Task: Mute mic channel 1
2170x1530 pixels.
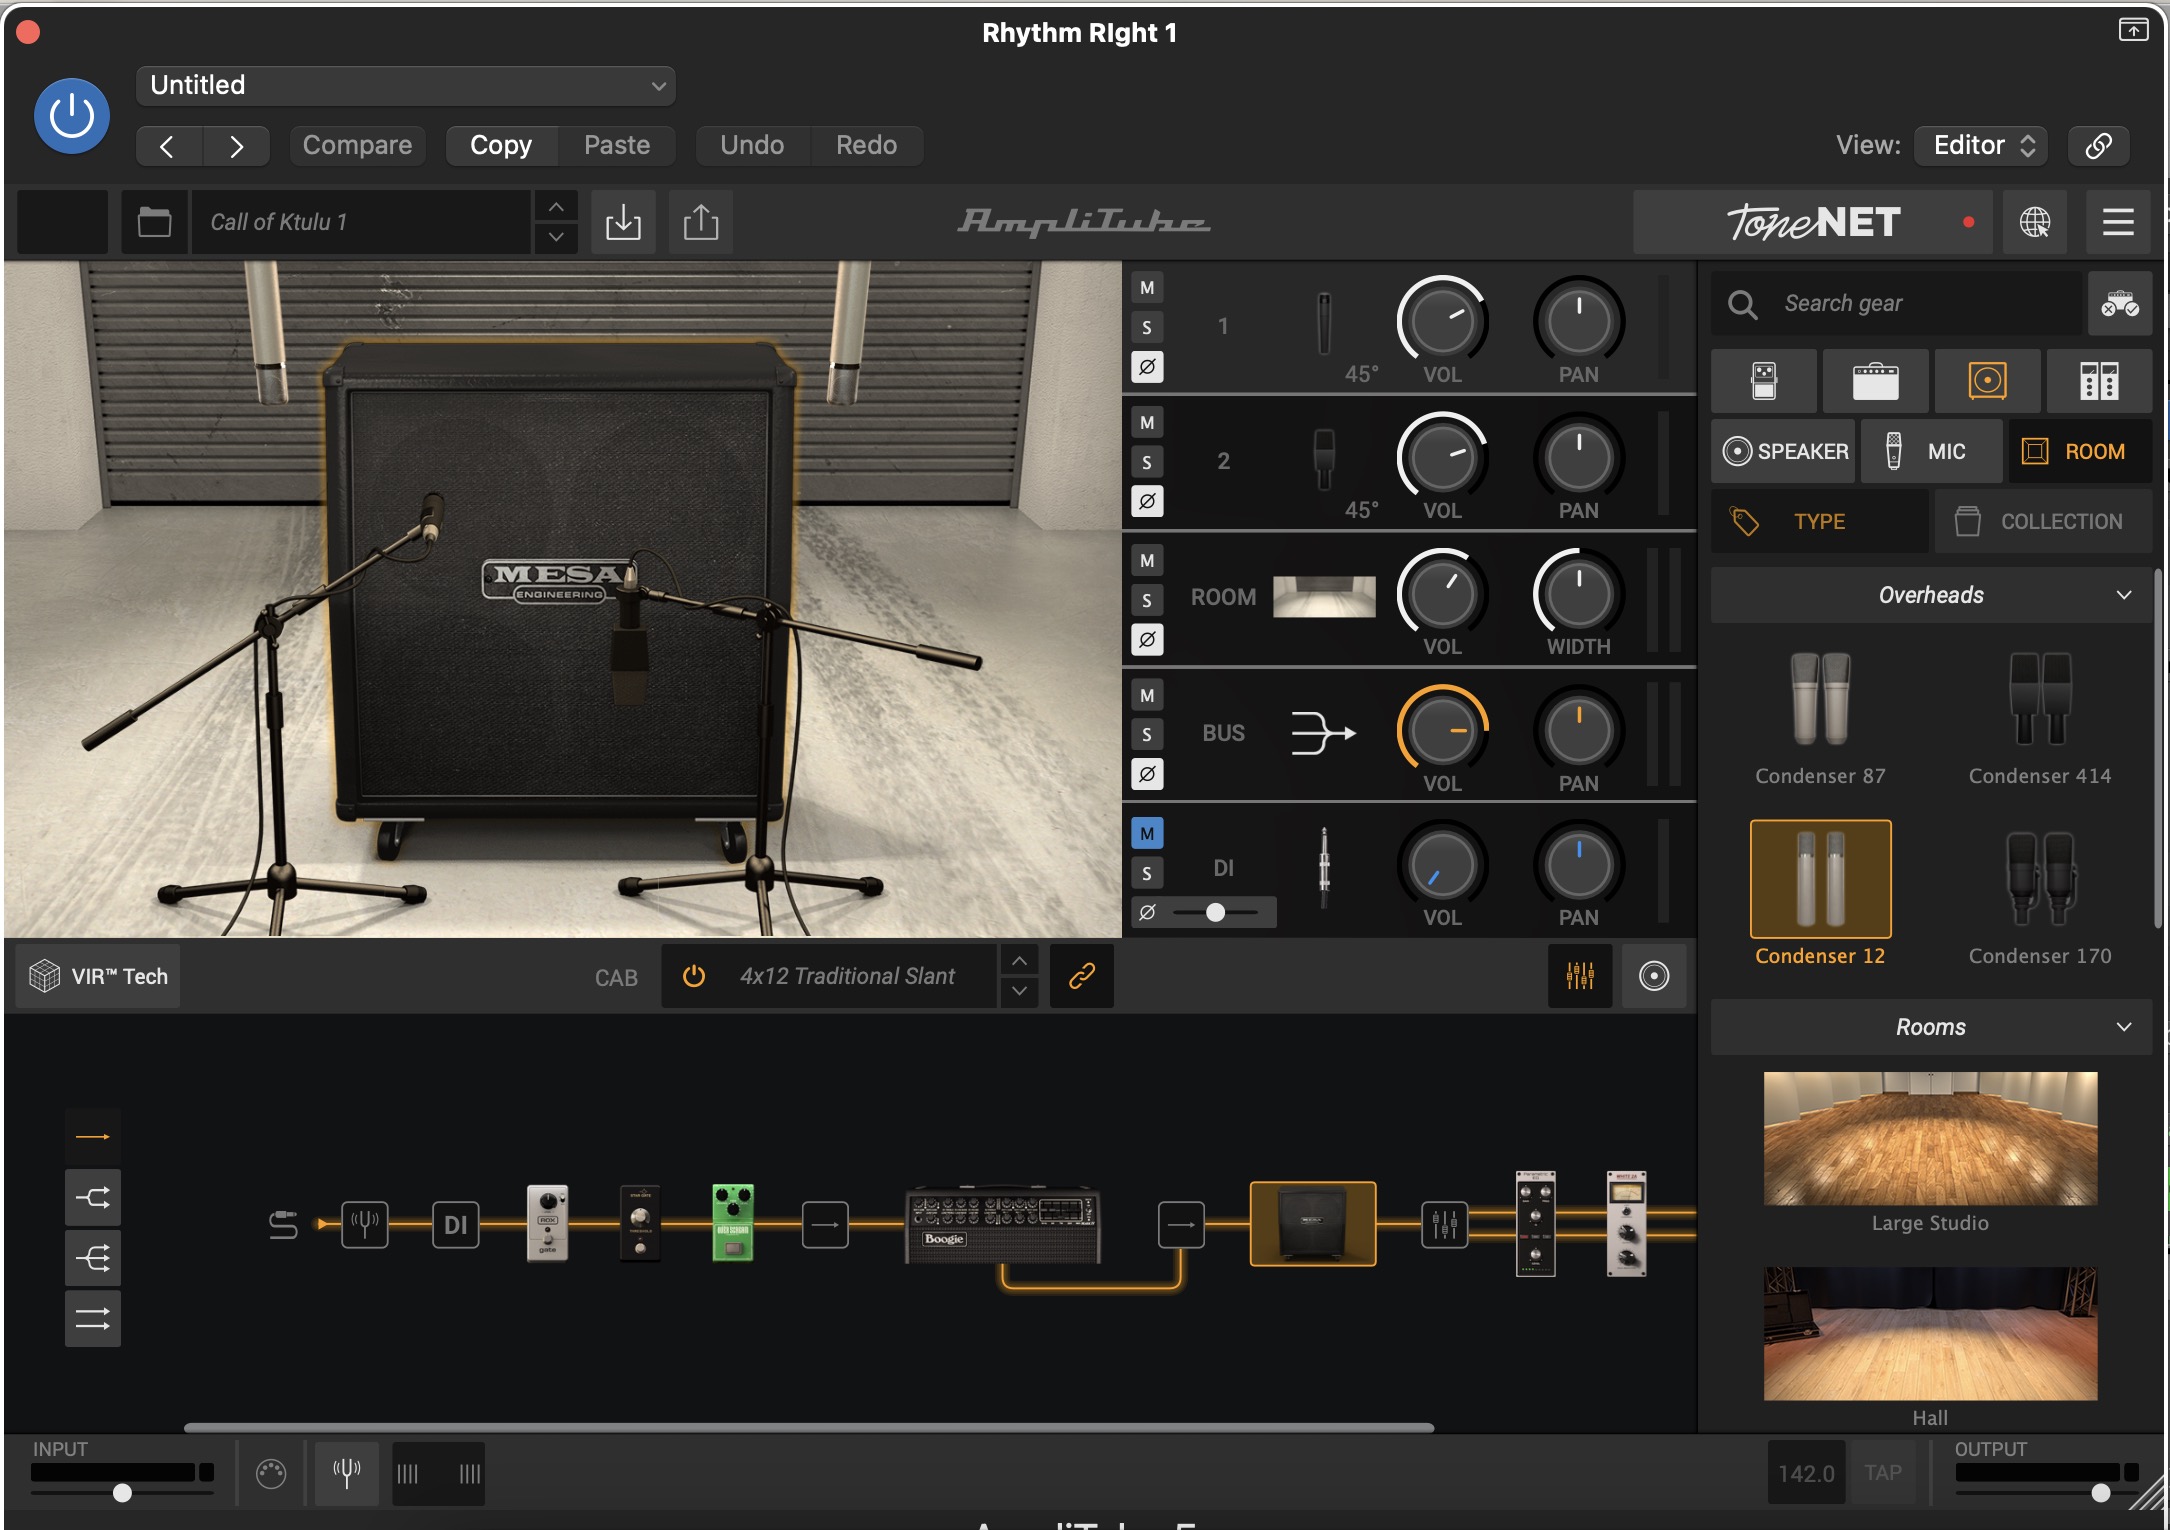Action: [1147, 288]
